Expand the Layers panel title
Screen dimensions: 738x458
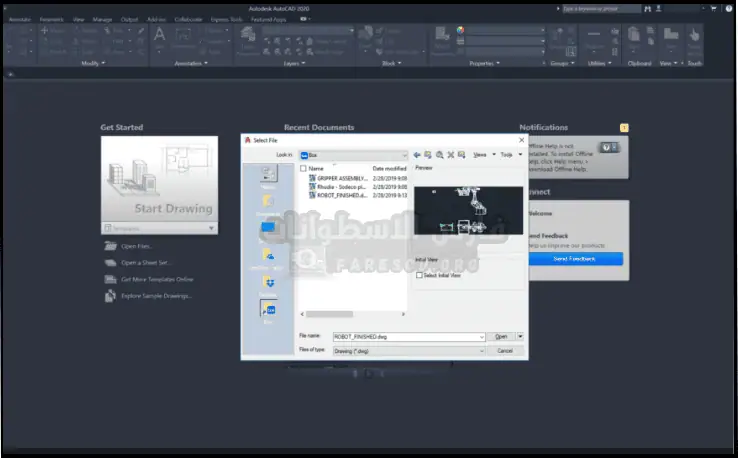[x=295, y=63]
